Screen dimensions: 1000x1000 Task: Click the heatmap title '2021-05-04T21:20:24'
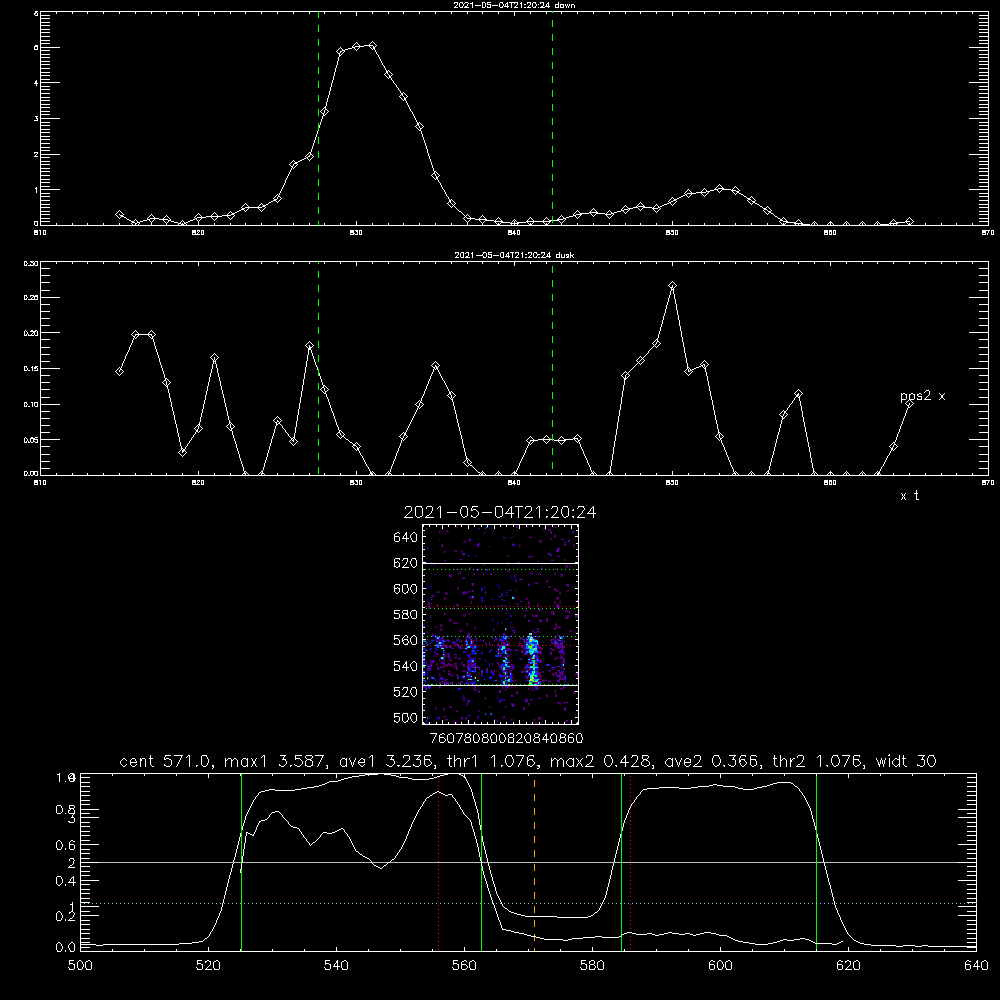click(500, 512)
